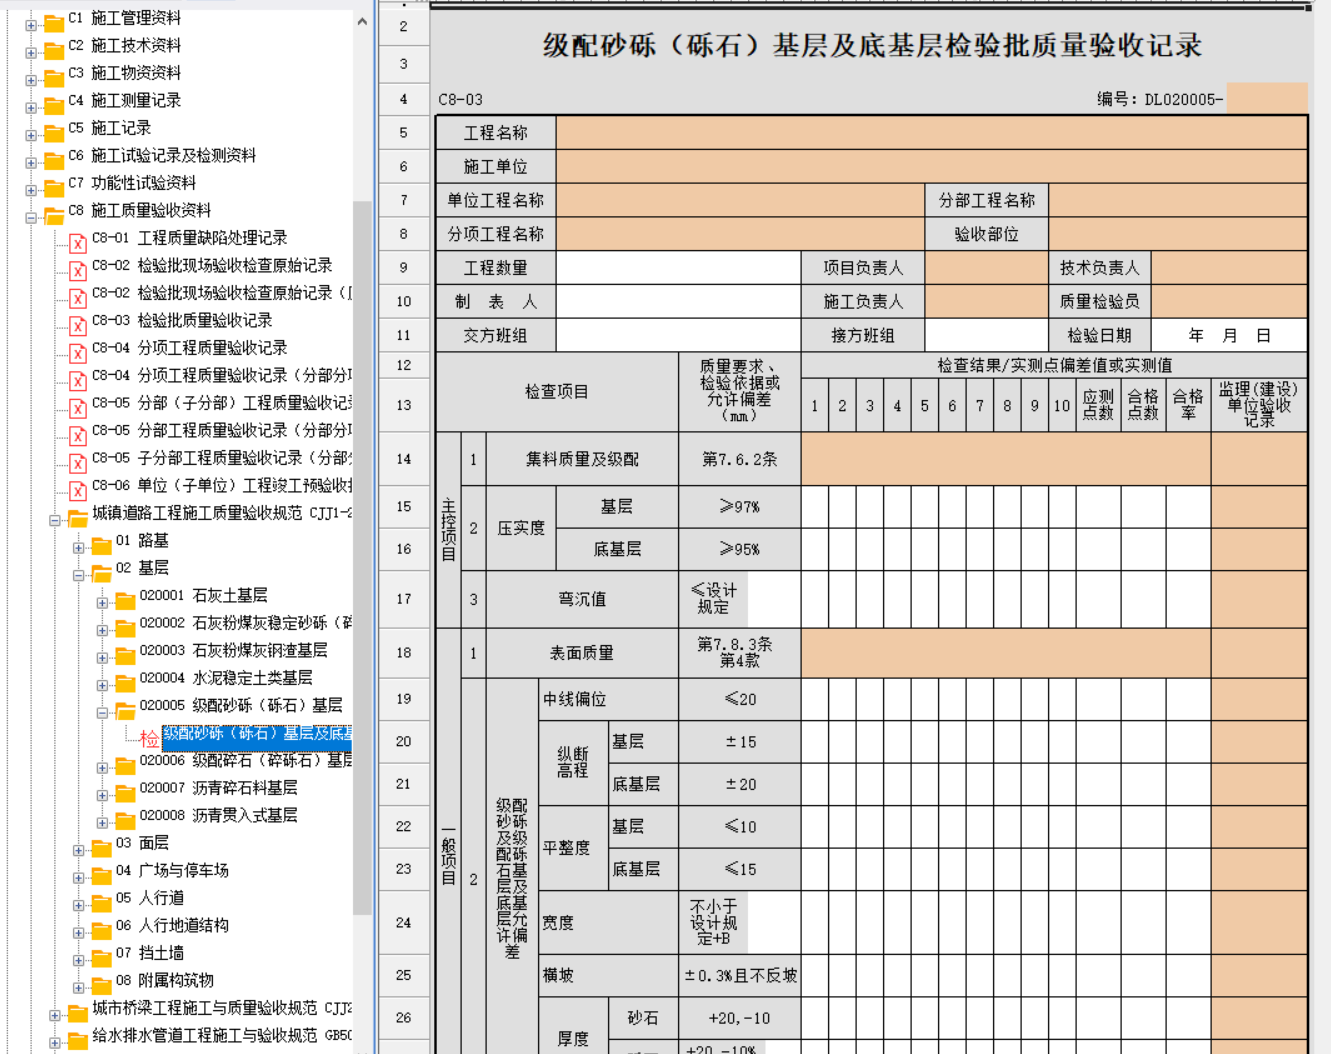Click the folder icon of 020001 石灰土基层
Viewport: 1331px width, 1054px height.
(x=125, y=599)
